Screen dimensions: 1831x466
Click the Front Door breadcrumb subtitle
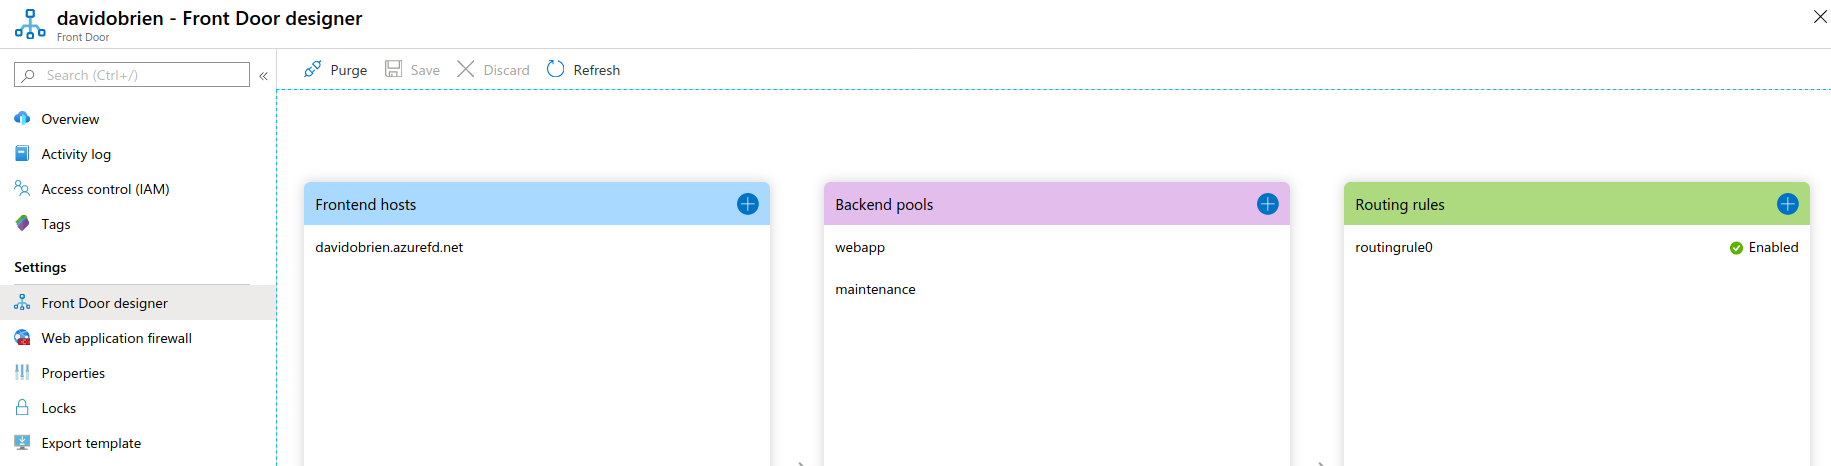[83, 37]
